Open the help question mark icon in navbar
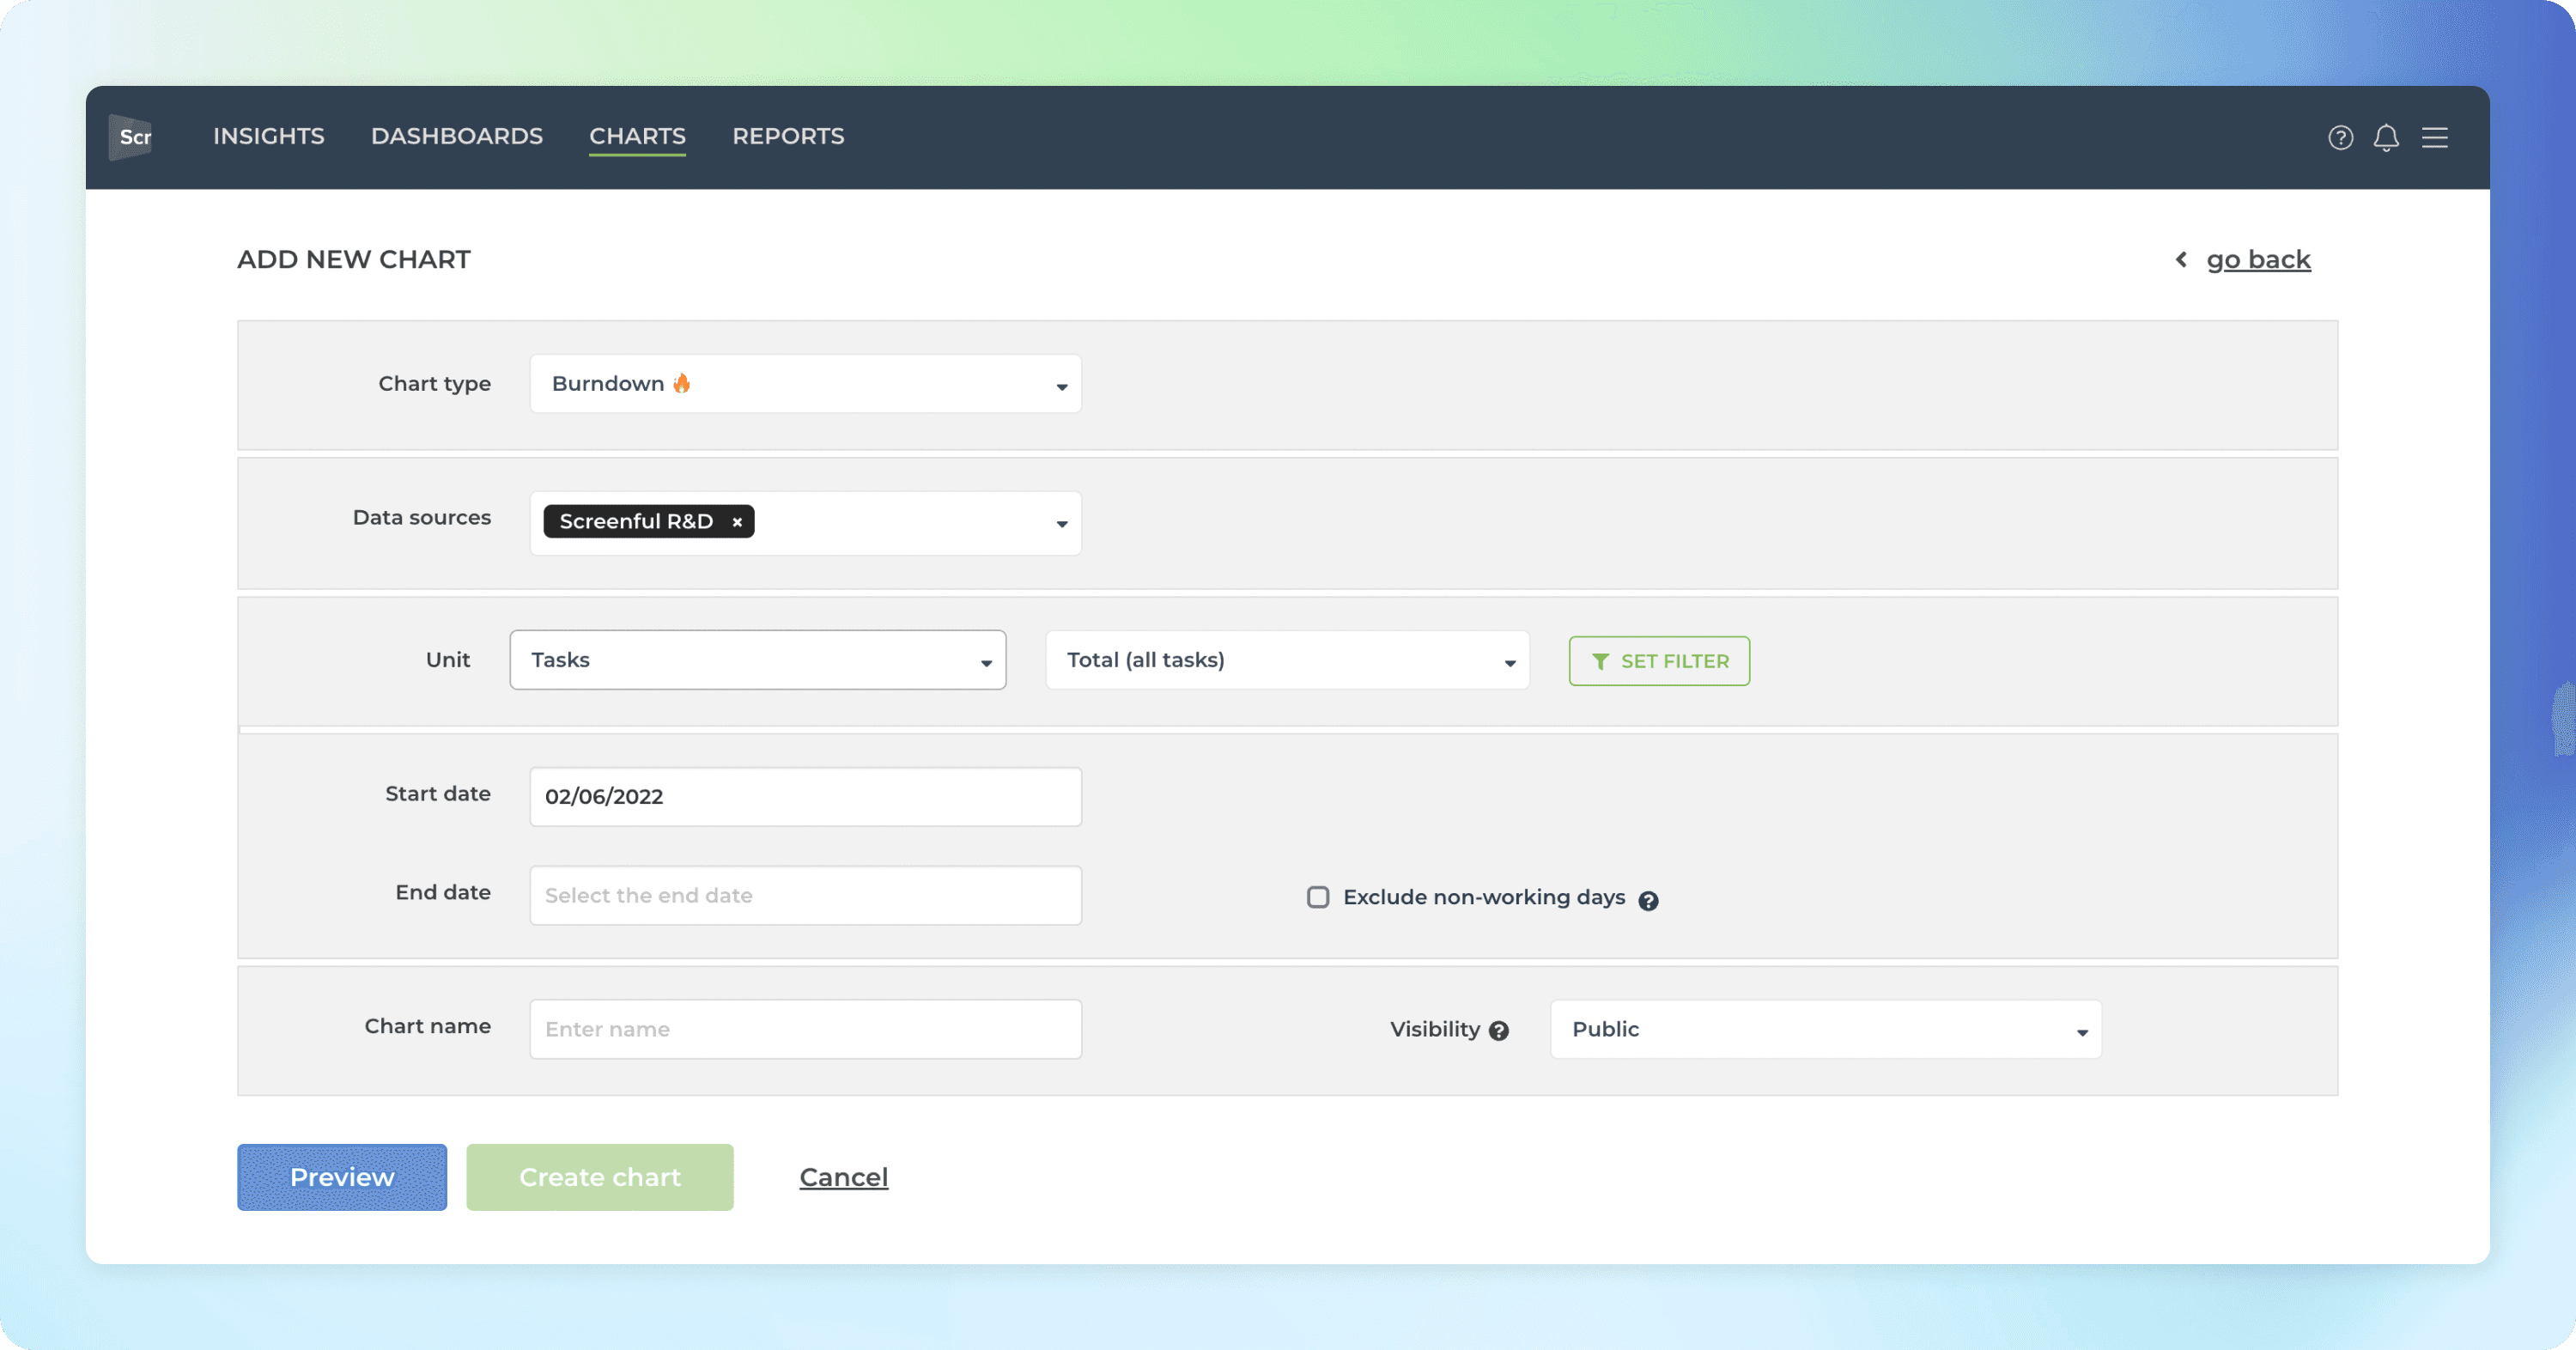This screenshot has width=2576, height=1350. 2340,137
